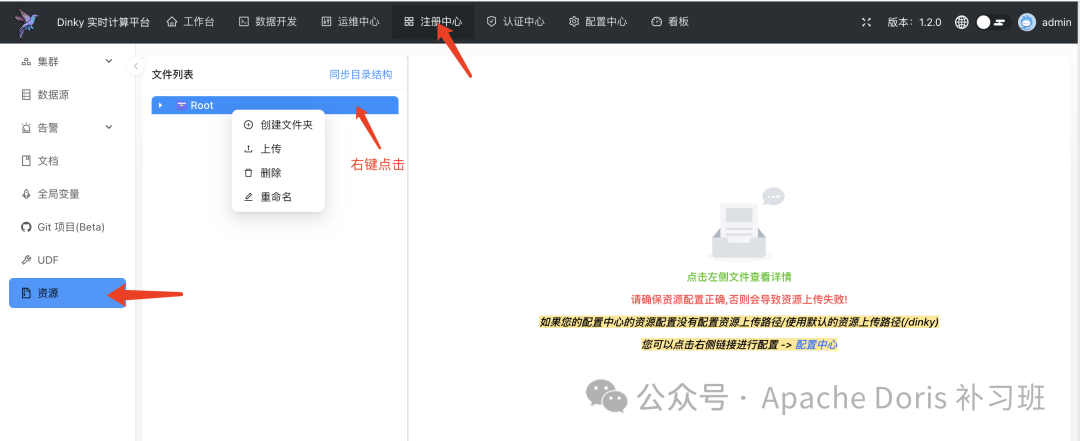1080x441 pixels.
Task: Open the admin user menu
Action: 1045,22
